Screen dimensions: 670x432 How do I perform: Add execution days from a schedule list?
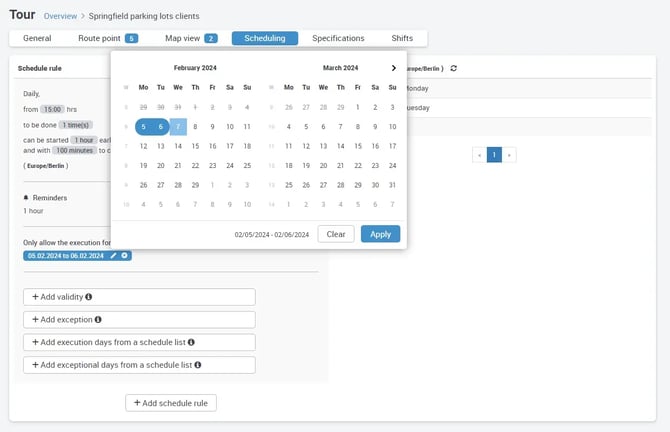pos(139,342)
